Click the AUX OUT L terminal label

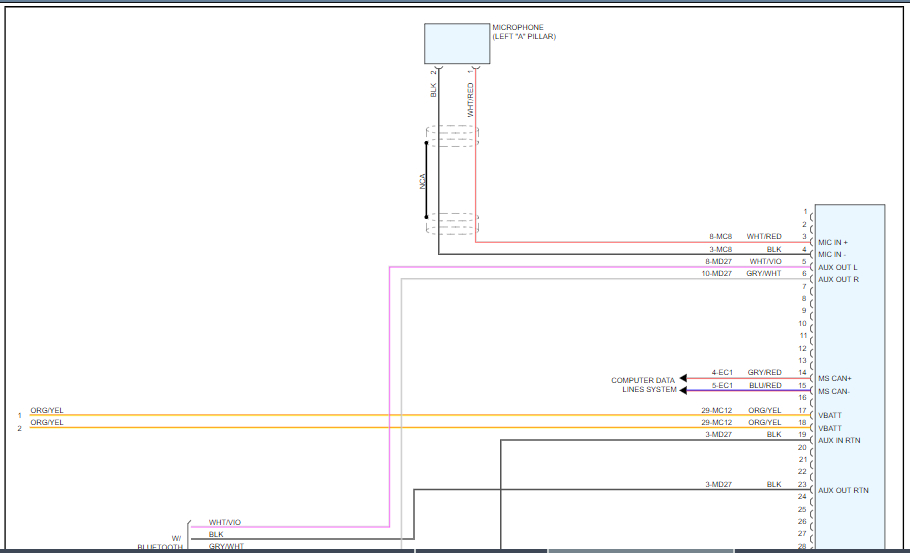tap(837, 267)
